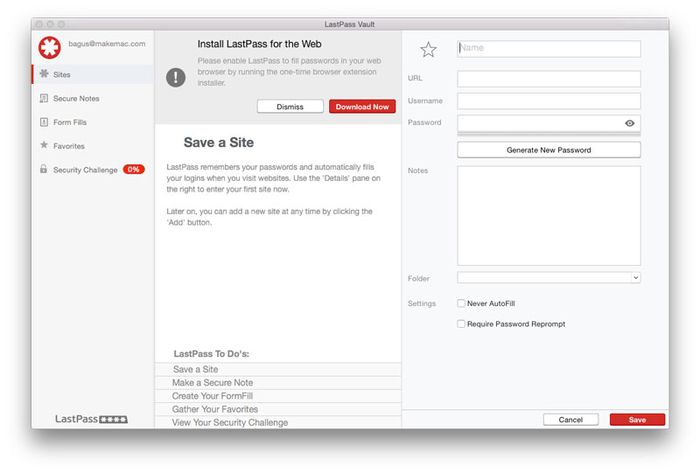This screenshot has width=700, height=473.
Task: Click the Favorites star icon in sidebar
Action: point(44,145)
